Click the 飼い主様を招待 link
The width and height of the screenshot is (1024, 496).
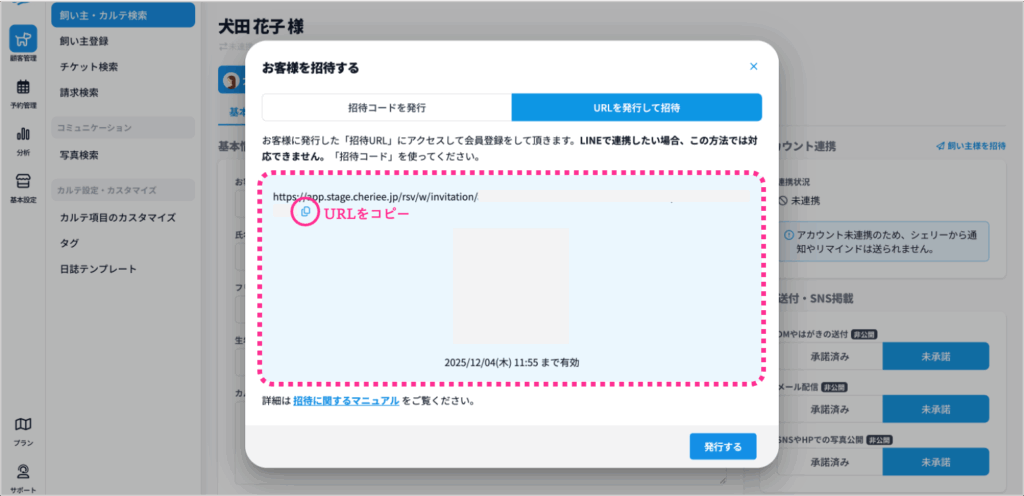(x=970, y=146)
